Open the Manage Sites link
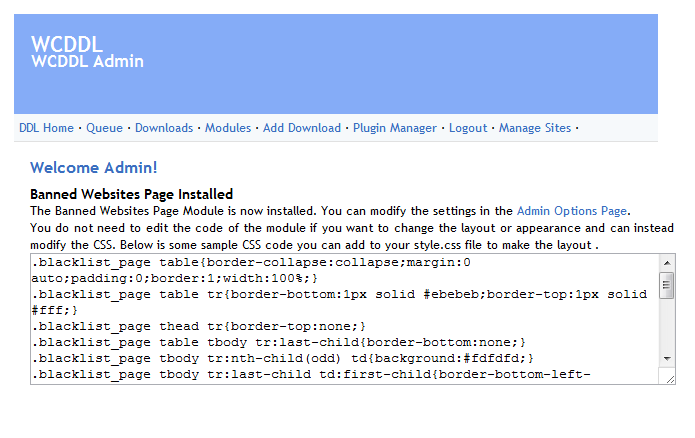This screenshot has width=695, height=438. [x=535, y=128]
